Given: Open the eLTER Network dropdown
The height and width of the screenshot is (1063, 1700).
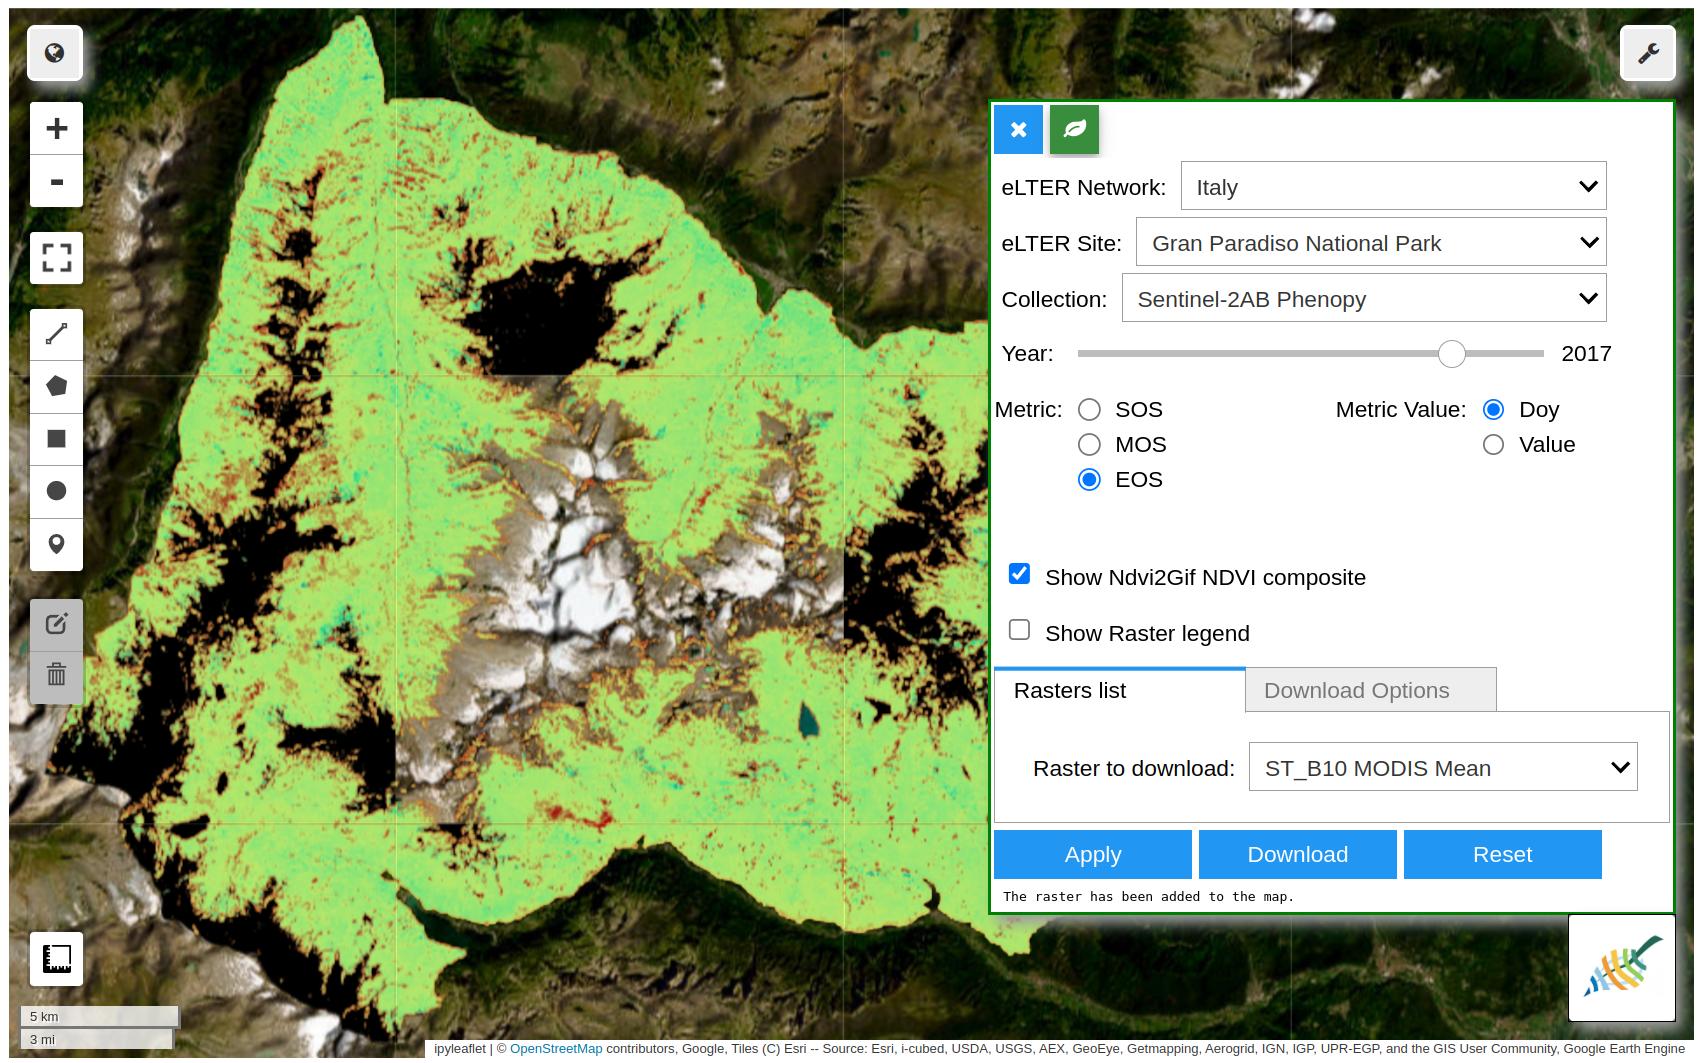Looking at the screenshot, I should click(x=1392, y=186).
